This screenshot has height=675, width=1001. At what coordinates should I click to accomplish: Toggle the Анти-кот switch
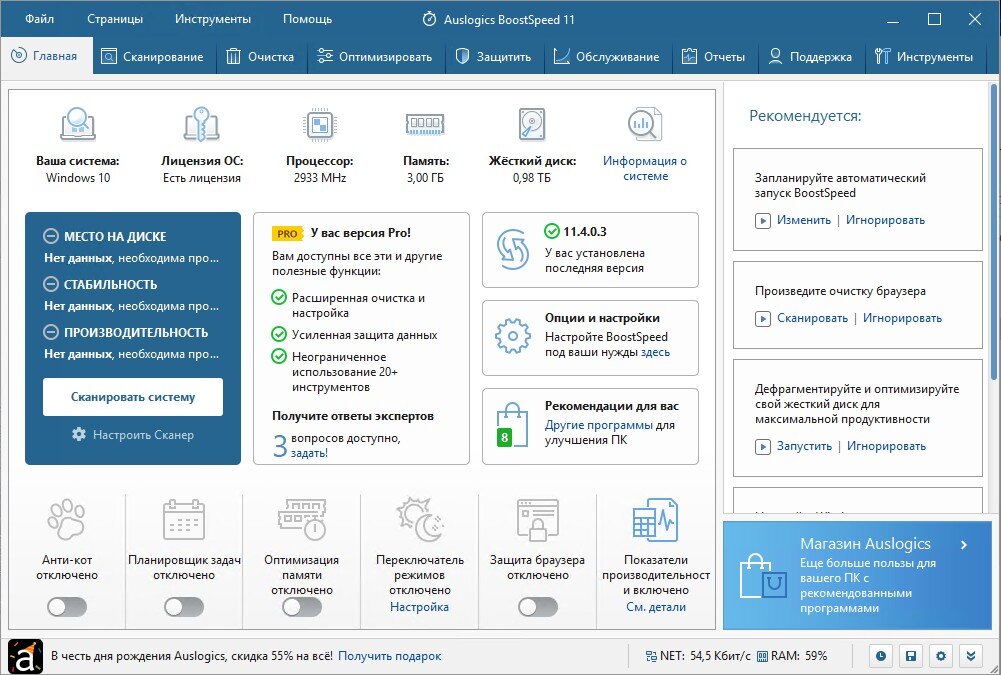click(66, 607)
